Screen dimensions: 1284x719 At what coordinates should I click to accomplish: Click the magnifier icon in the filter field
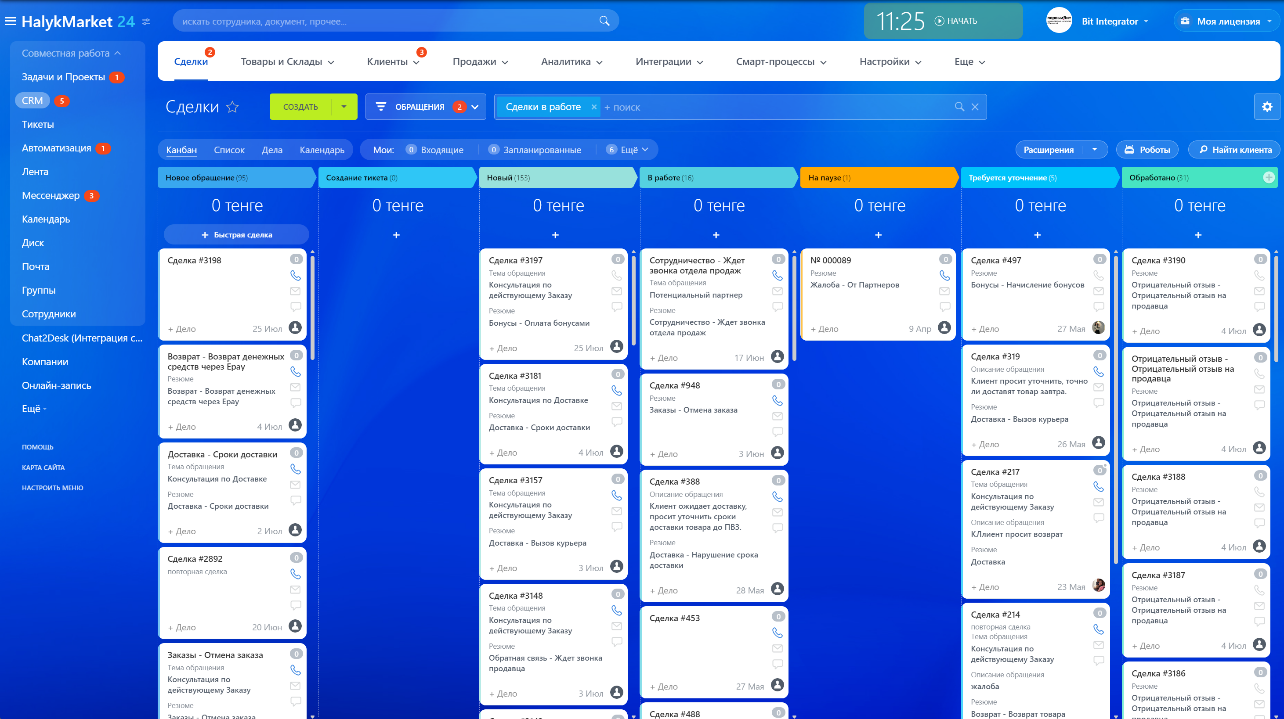959,107
